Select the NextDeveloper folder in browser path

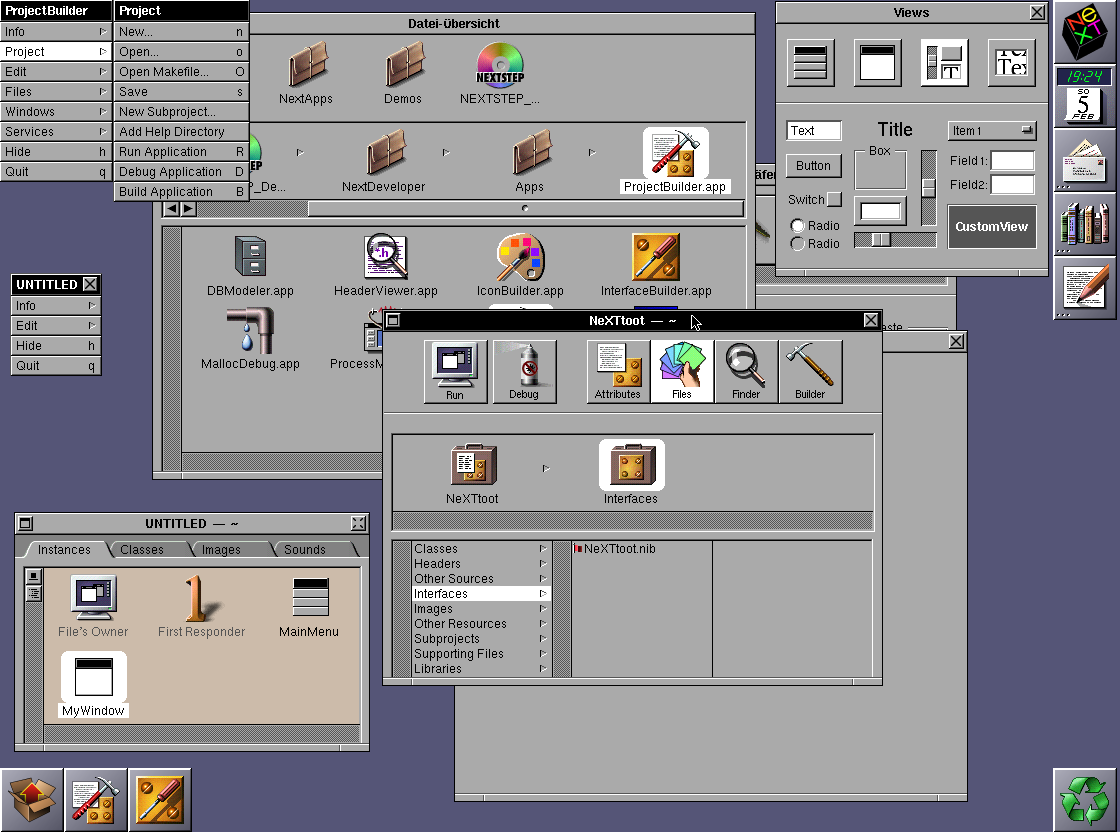coord(385,152)
